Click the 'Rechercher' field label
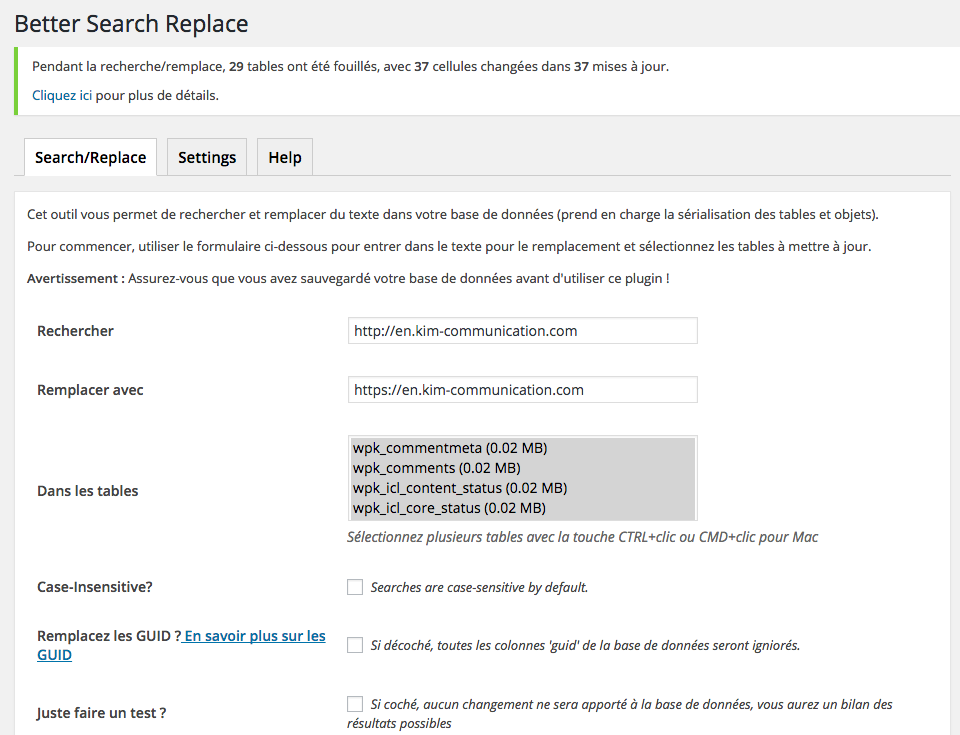 click(x=75, y=331)
